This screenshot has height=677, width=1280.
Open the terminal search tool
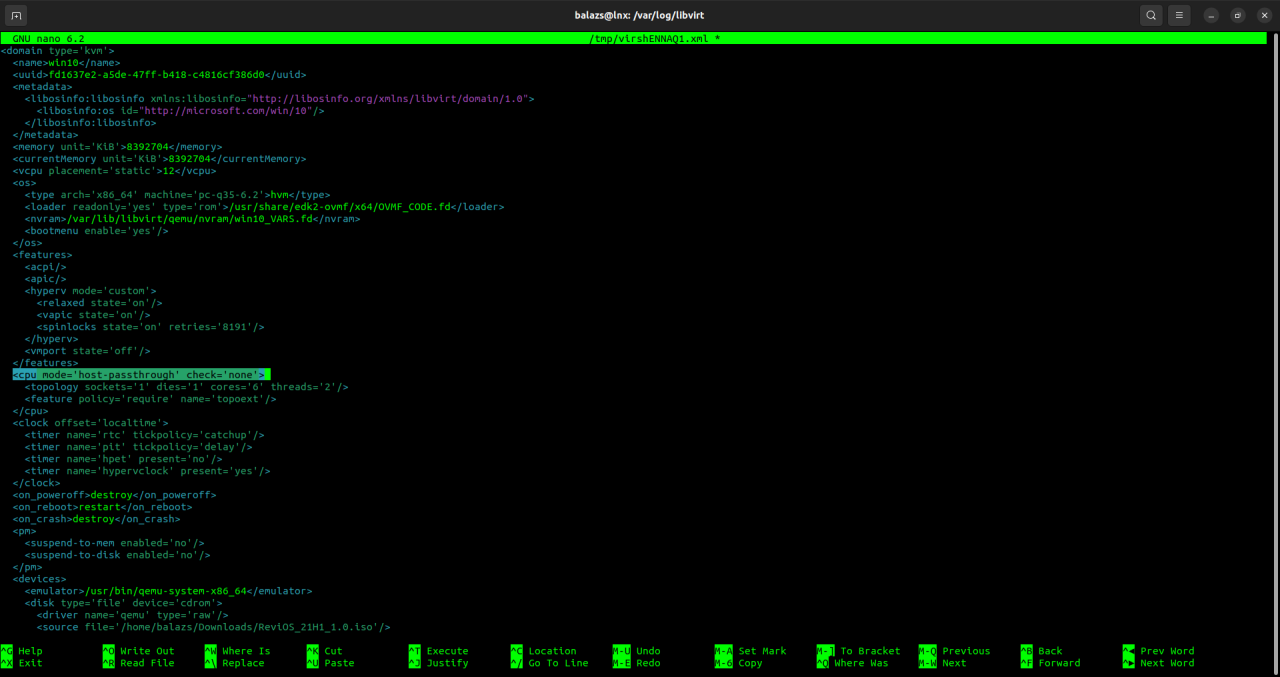coord(1151,15)
